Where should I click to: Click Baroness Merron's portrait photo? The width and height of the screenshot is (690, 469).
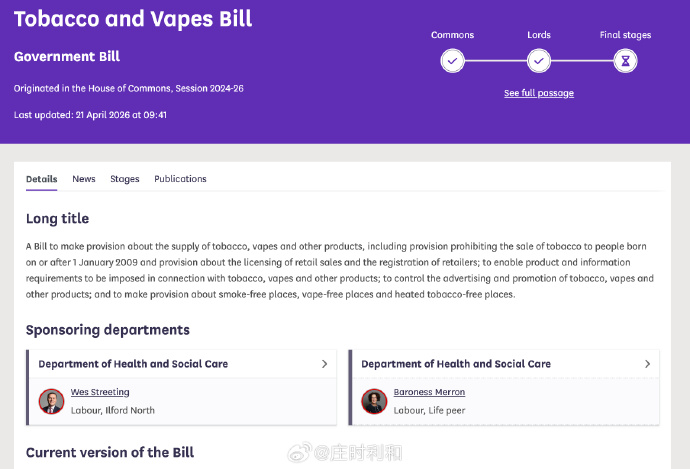coord(374,401)
